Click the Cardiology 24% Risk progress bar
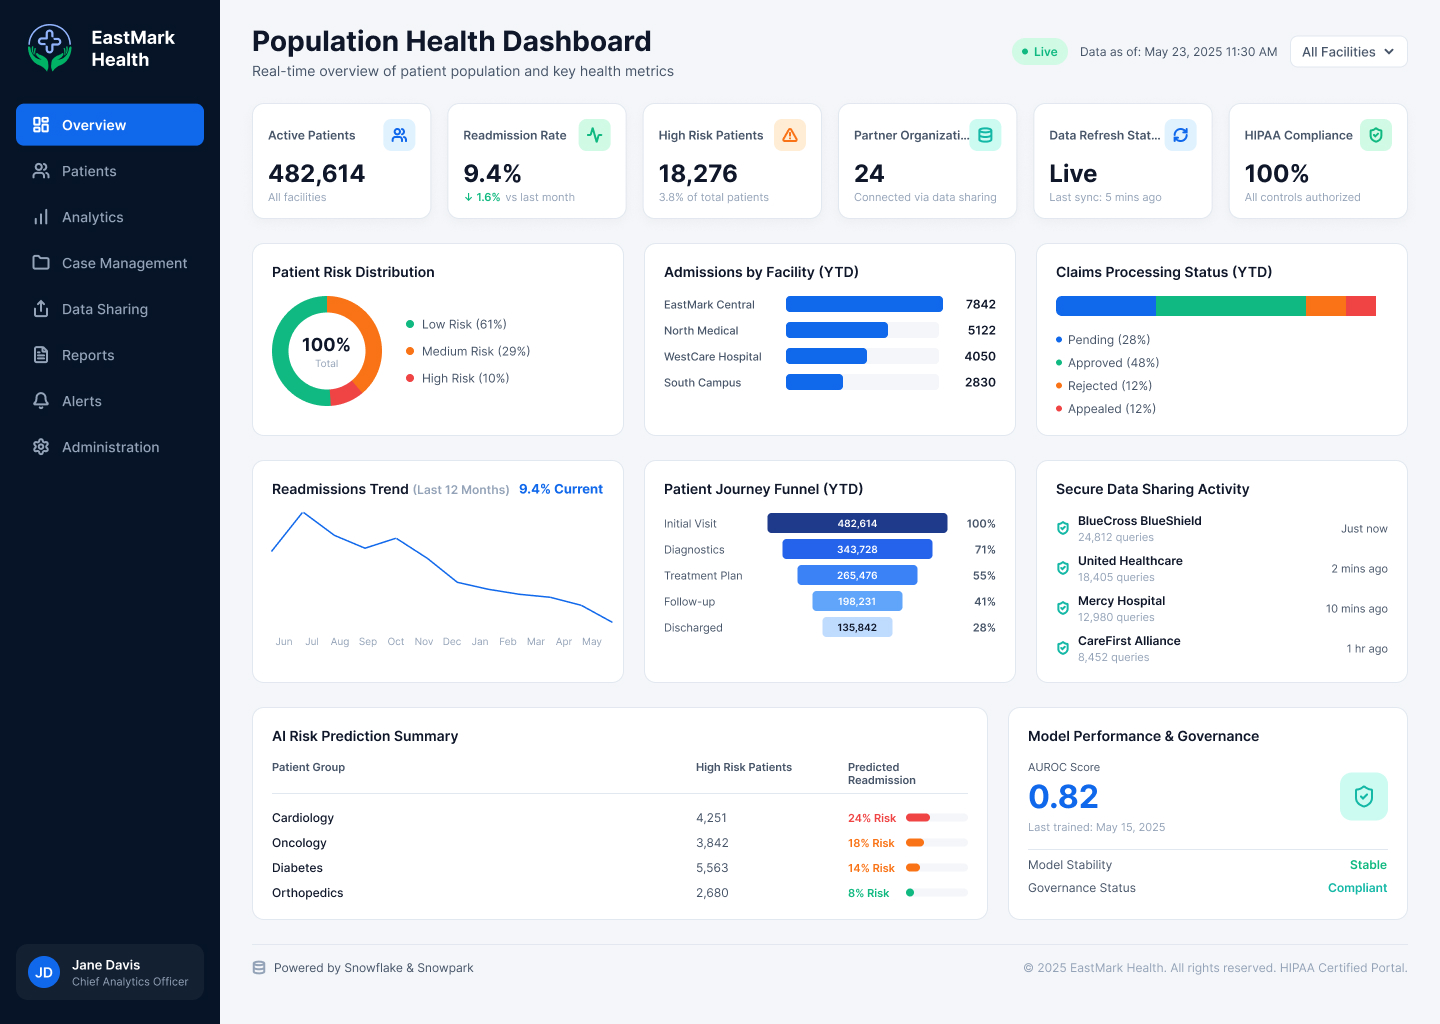The width and height of the screenshot is (1440, 1024). click(936, 818)
